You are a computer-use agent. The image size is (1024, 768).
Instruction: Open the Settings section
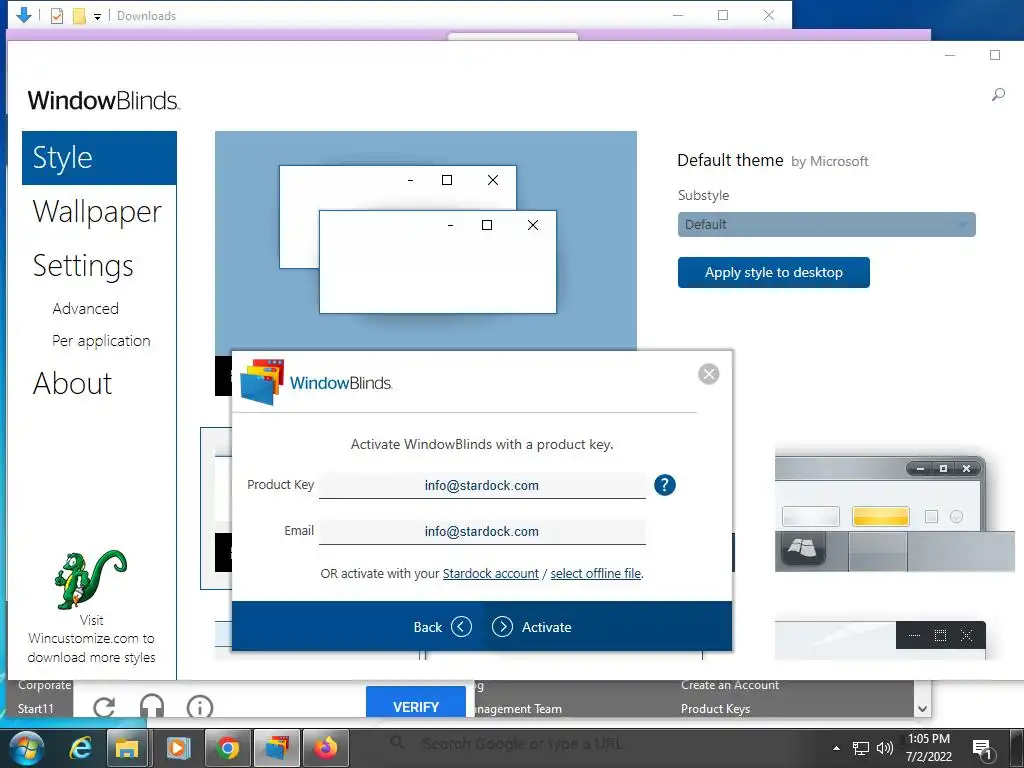pyautogui.click(x=83, y=266)
